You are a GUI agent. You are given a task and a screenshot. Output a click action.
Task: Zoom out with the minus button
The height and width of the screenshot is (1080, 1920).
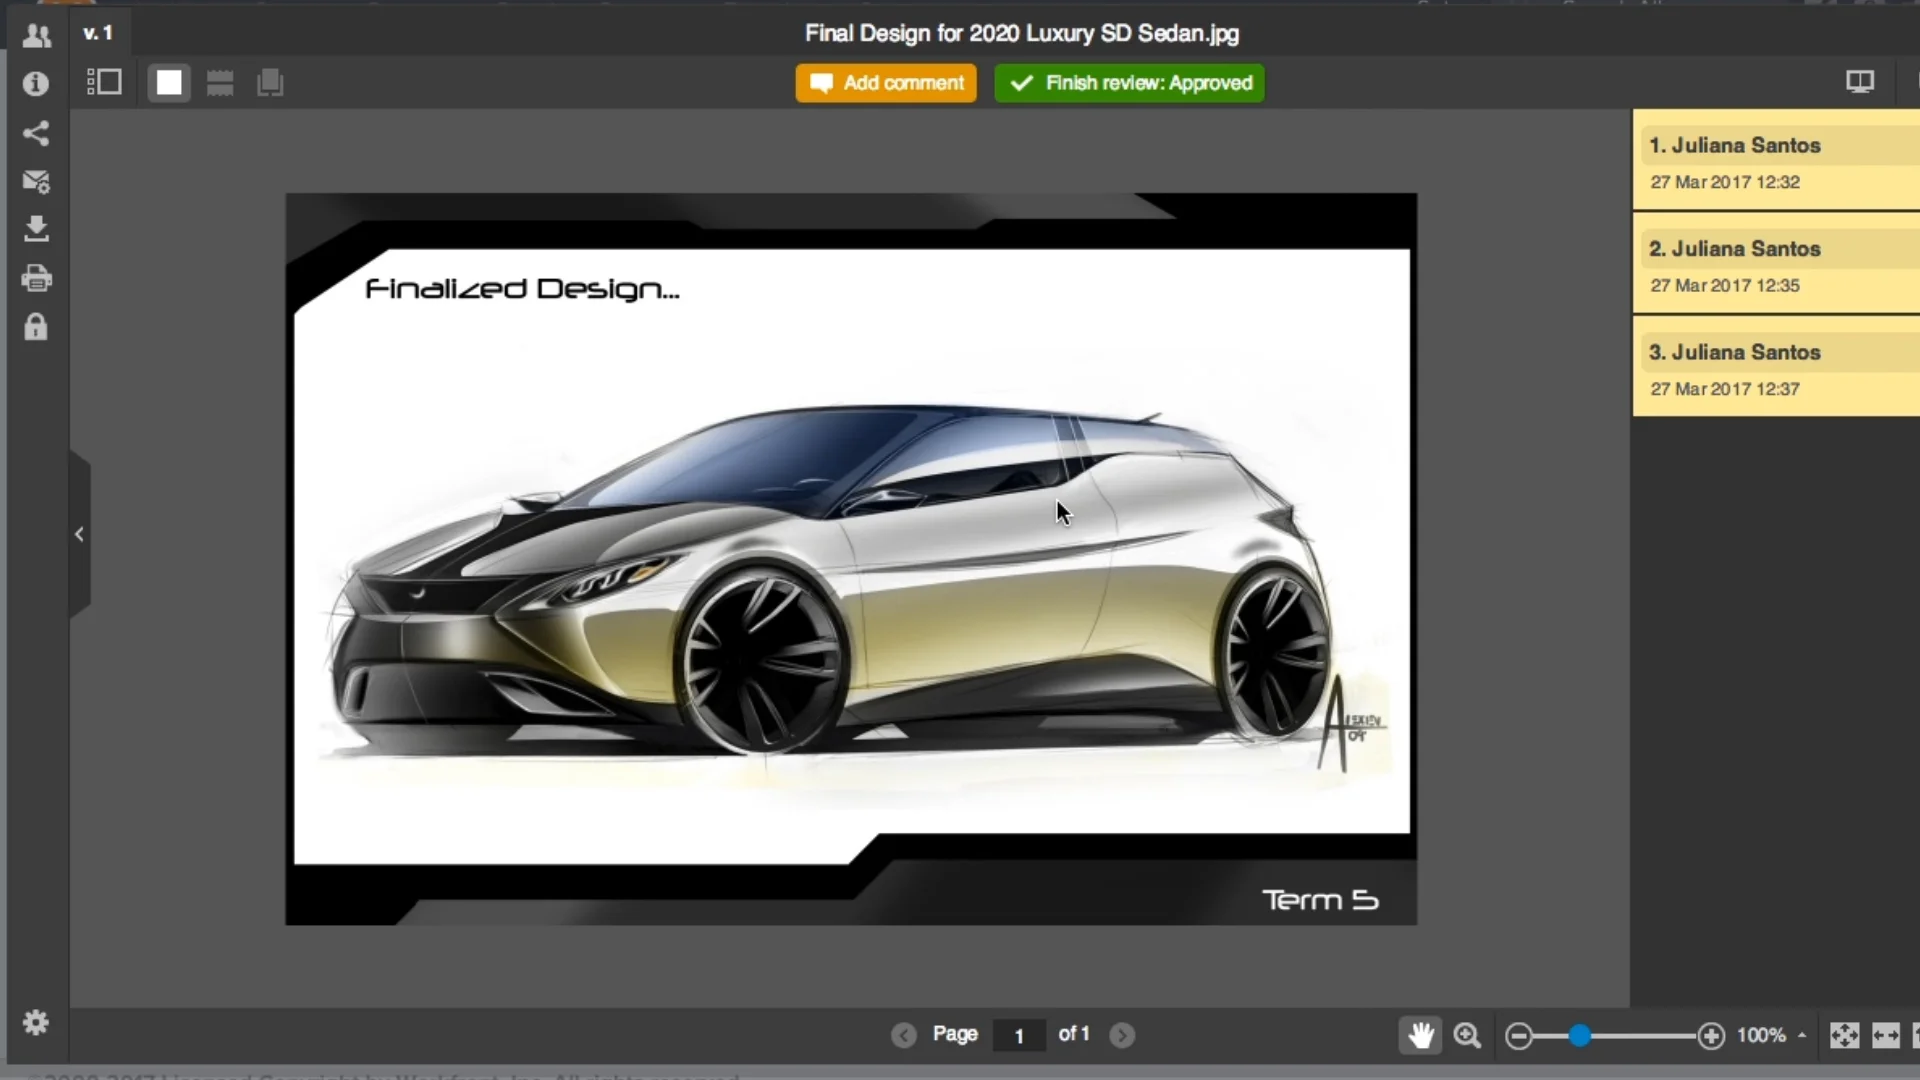point(1519,1036)
